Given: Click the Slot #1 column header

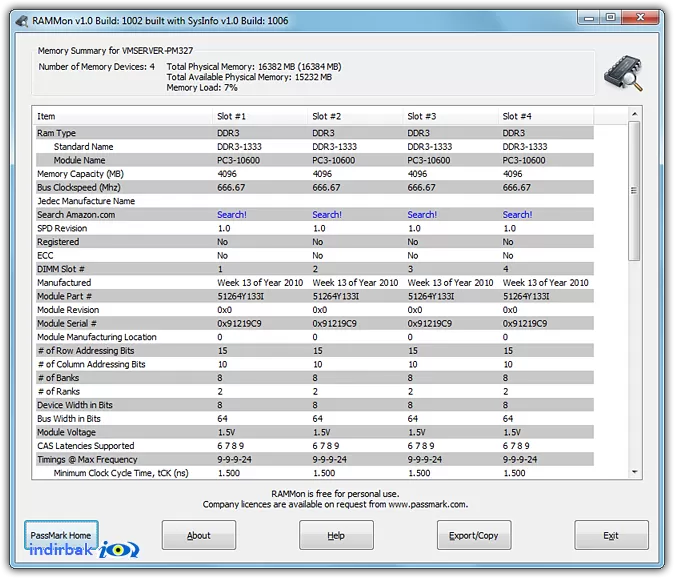Looking at the screenshot, I should coord(260,116).
